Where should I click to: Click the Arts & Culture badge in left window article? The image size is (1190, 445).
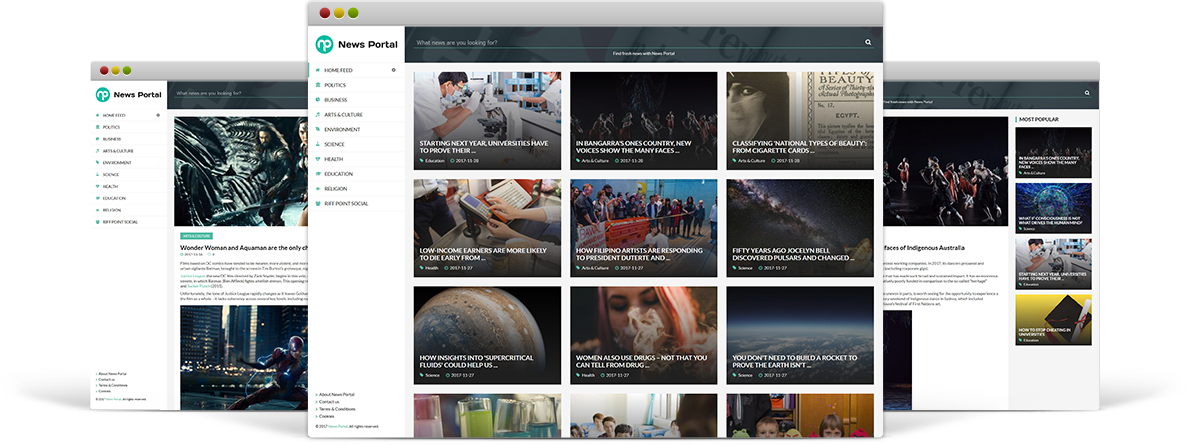(197, 236)
